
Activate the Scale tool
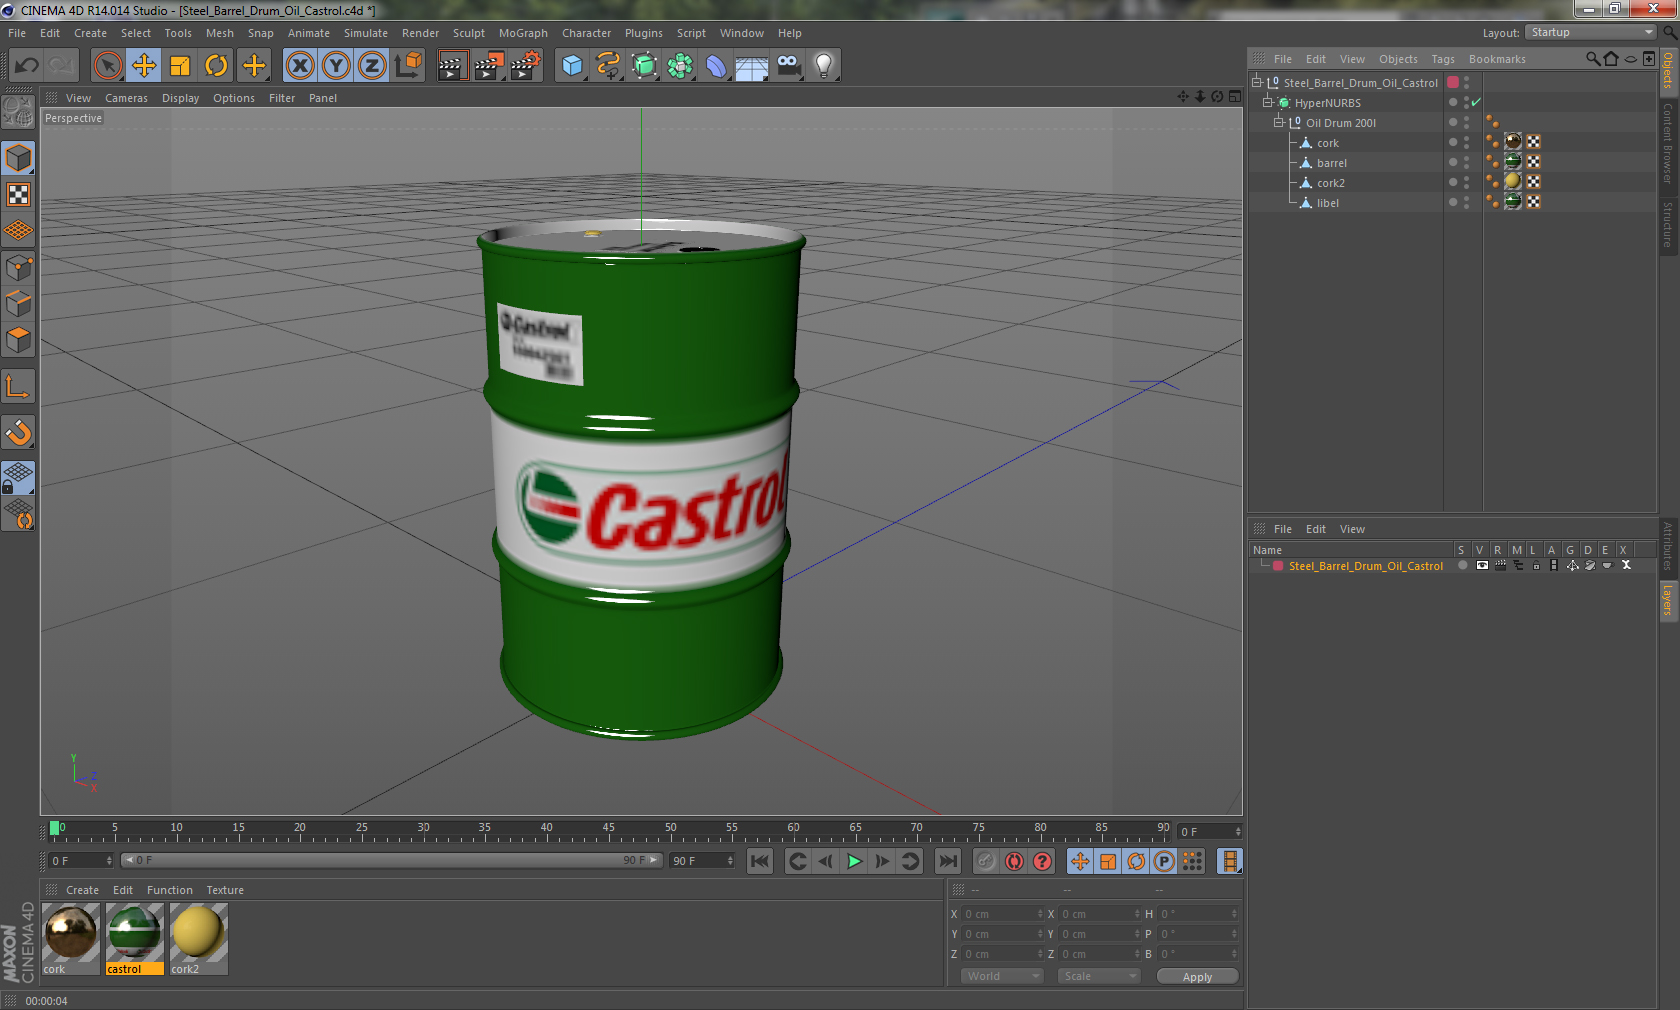click(180, 66)
